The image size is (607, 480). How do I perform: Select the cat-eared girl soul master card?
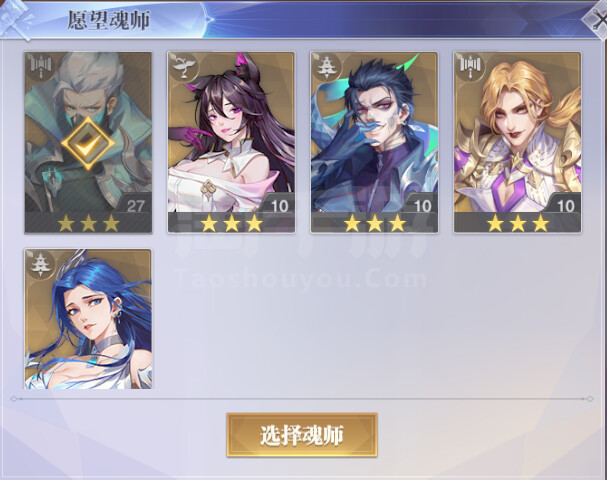[x=231, y=142]
